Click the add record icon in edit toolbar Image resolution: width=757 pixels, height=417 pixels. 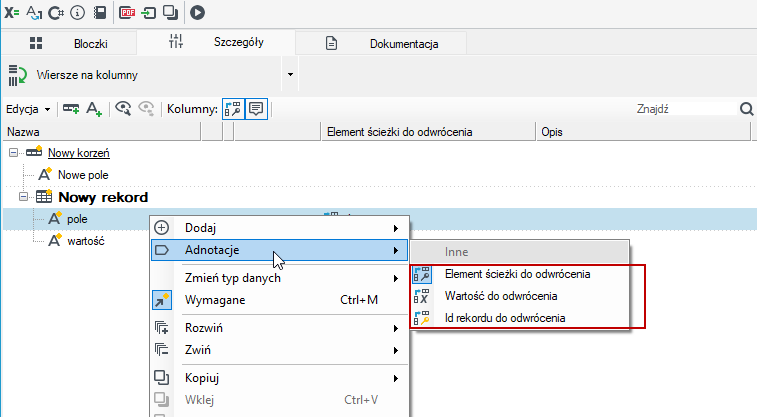click(x=71, y=109)
